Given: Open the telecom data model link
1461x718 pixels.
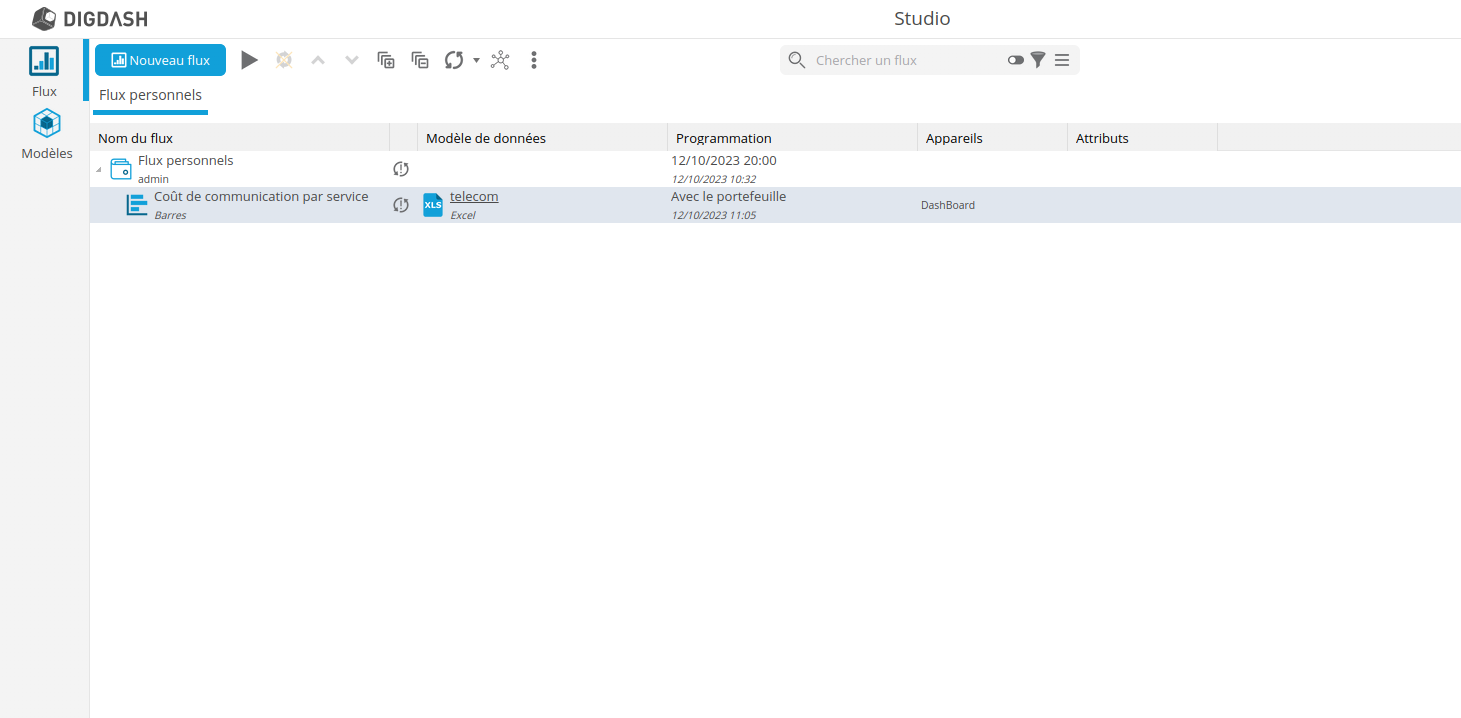Looking at the screenshot, I should (x=474, y=197).
